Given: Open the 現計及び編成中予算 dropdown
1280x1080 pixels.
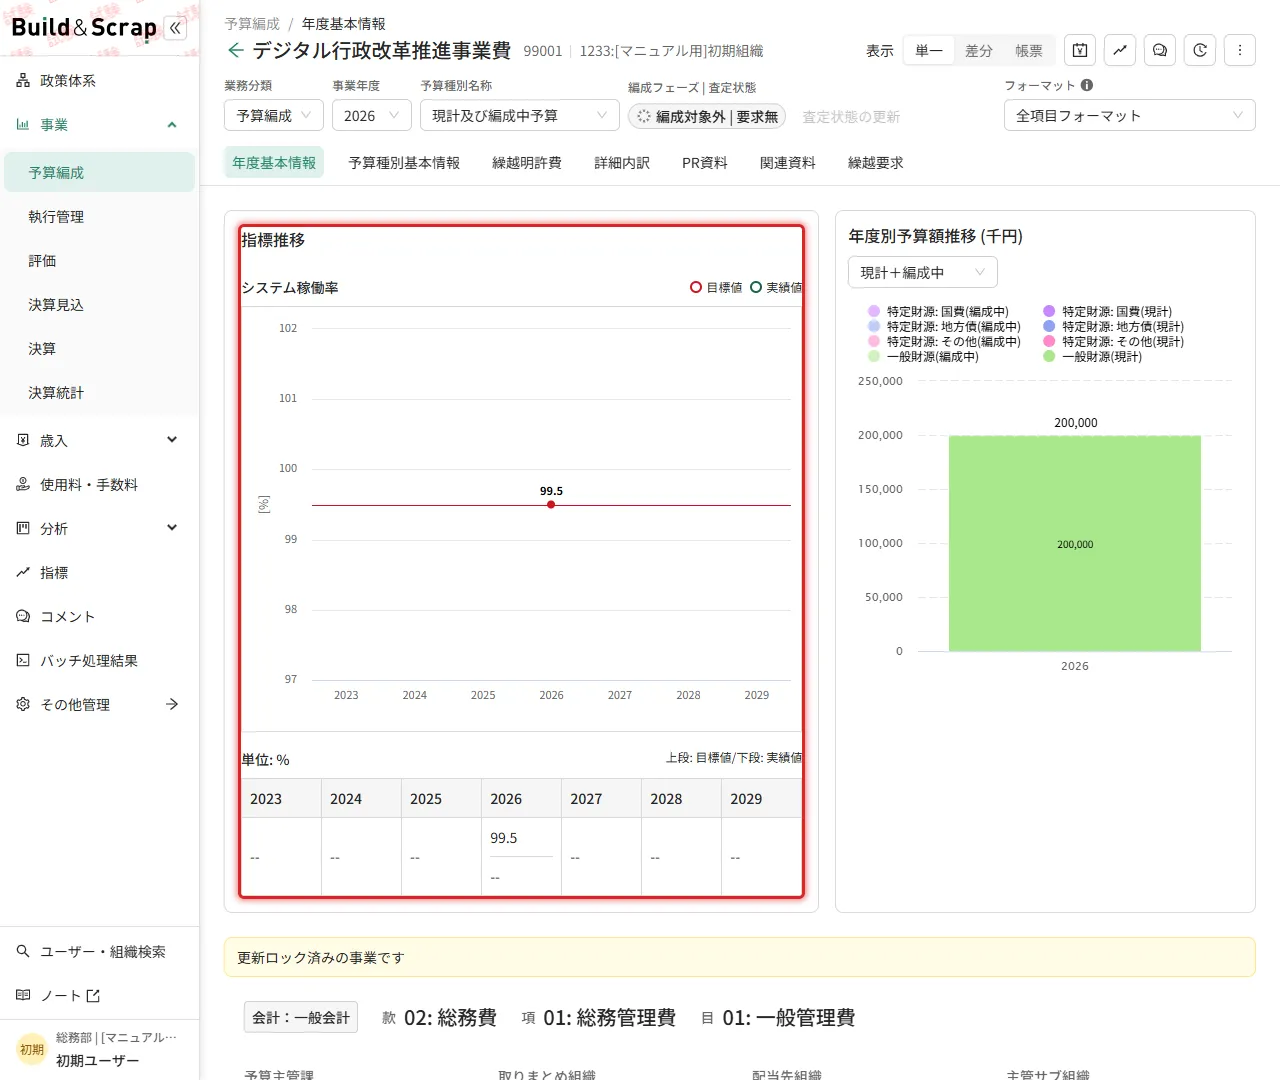Looking at the screenshot, I should (520, 116).
